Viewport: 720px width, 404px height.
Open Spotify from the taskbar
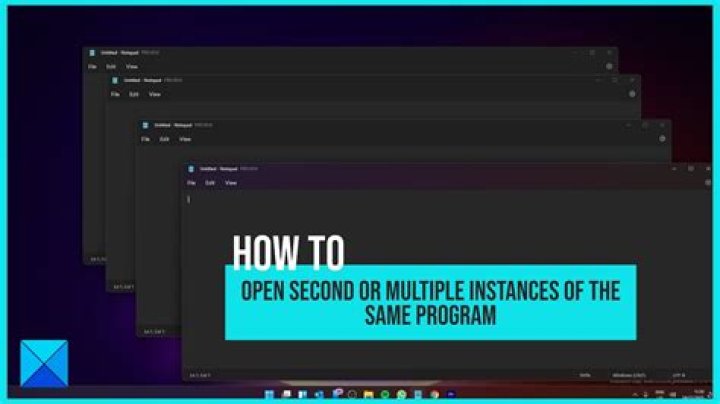(x=385, y=394)
